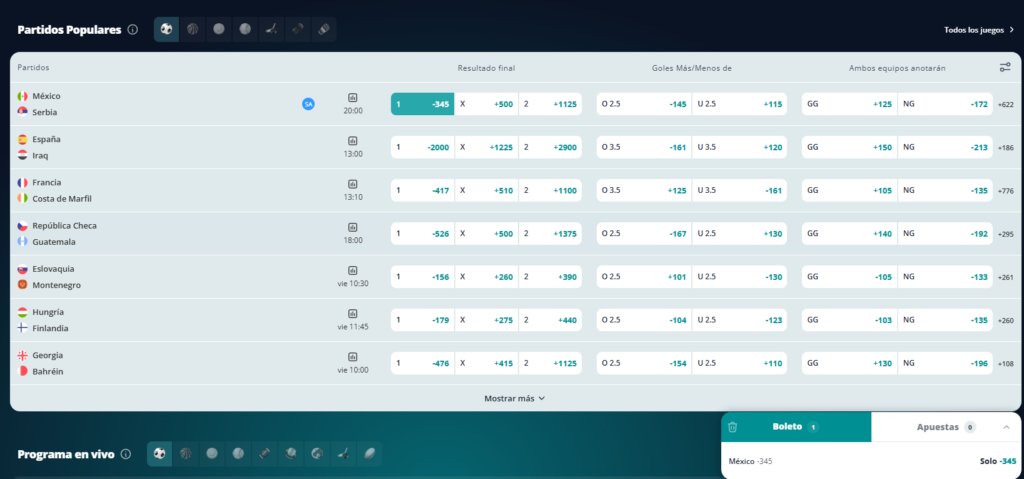
Task: Expand +260 more markets for Hungría match
Action: point(1006,320)
